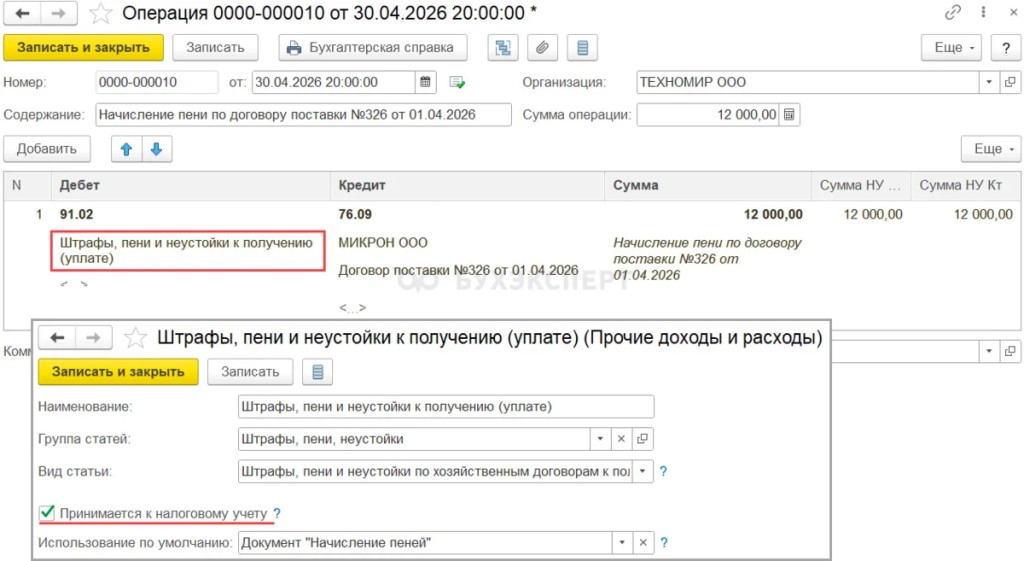Star the Штрафы, пени и неустойки dialog

pyautogui.click(x=135, y=338)
